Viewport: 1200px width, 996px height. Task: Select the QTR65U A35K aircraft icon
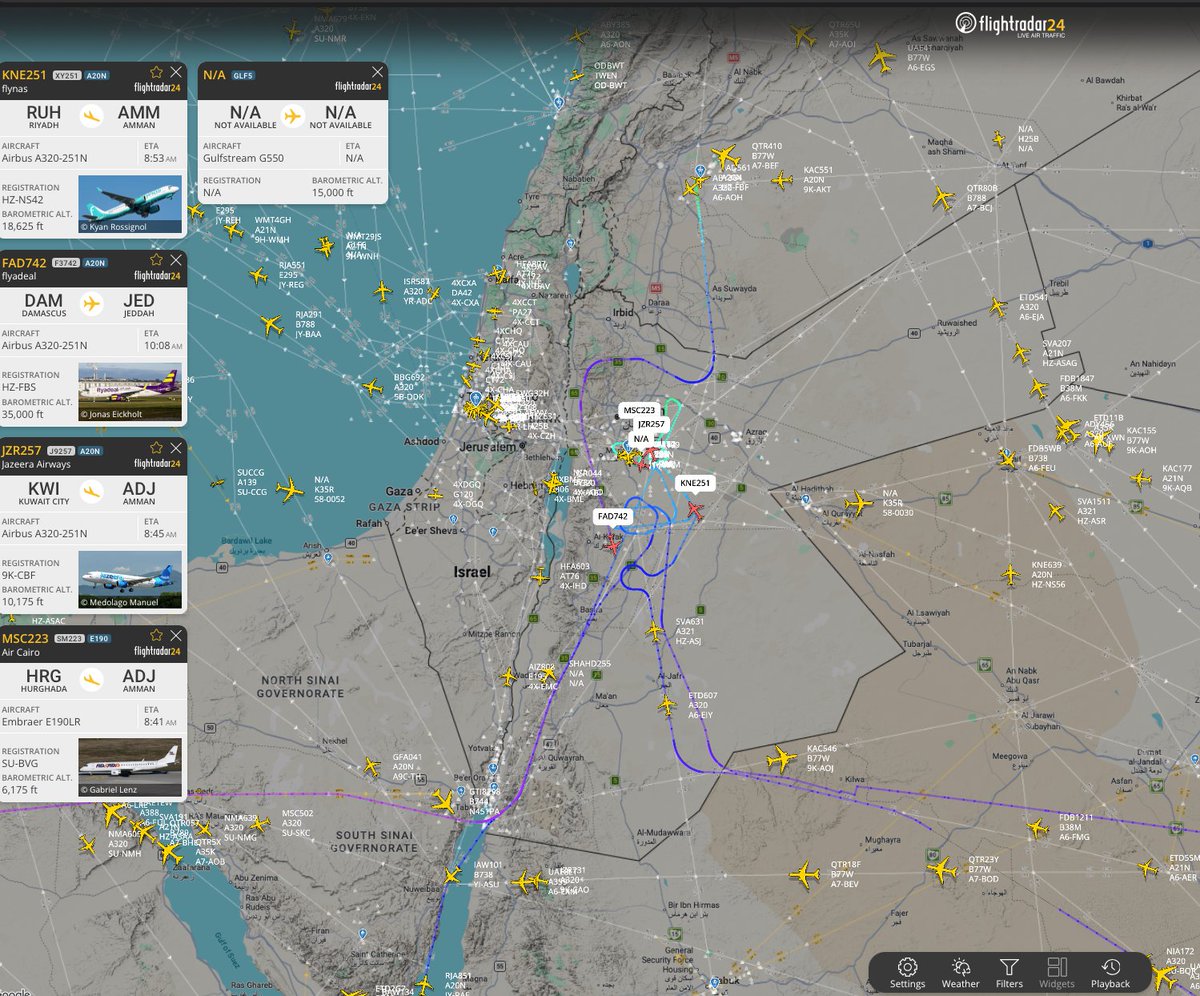802,36
